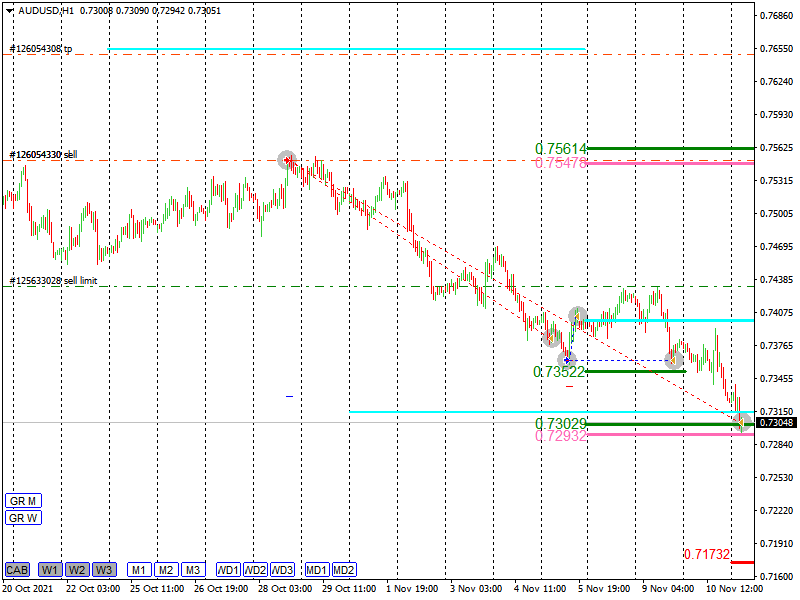The width and height of the screenshot is (800, 600).
Task: Select the #126054308 tp order line label
Action: [40, 48]
